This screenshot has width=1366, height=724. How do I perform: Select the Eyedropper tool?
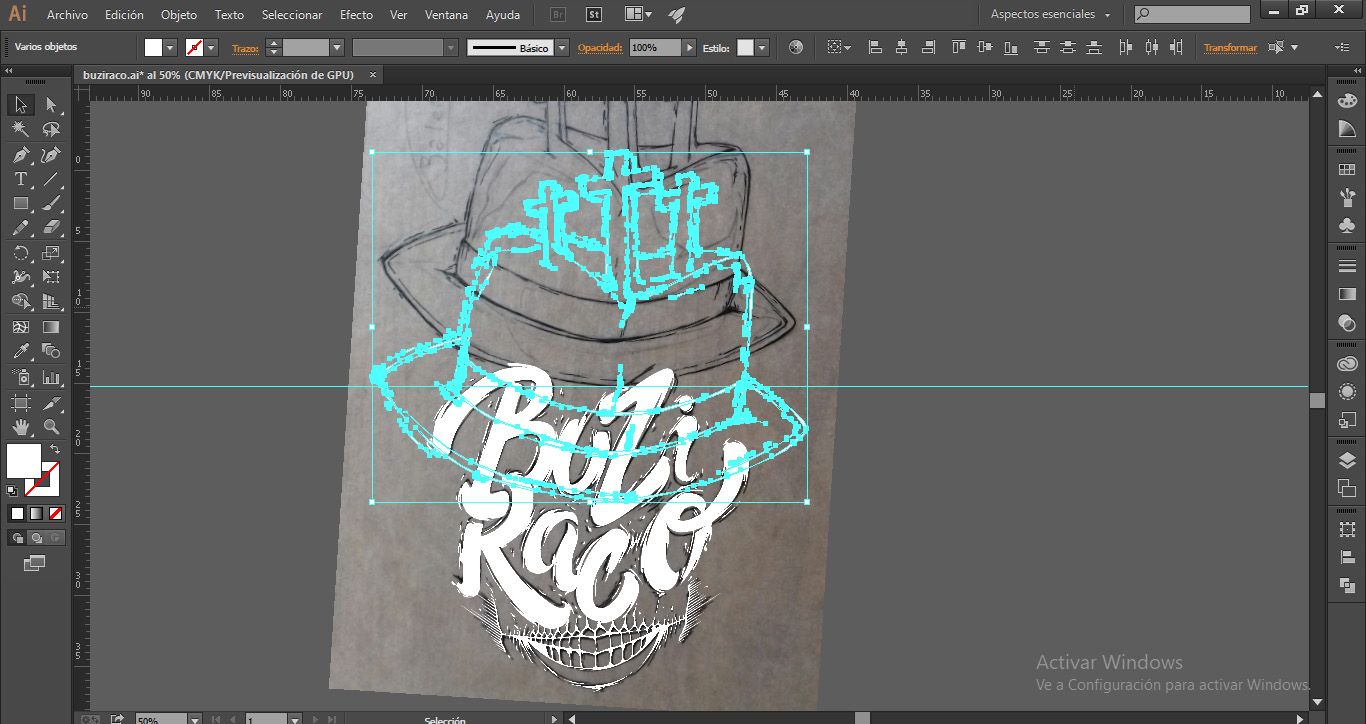pyautogui.click(x=20, y=351)
